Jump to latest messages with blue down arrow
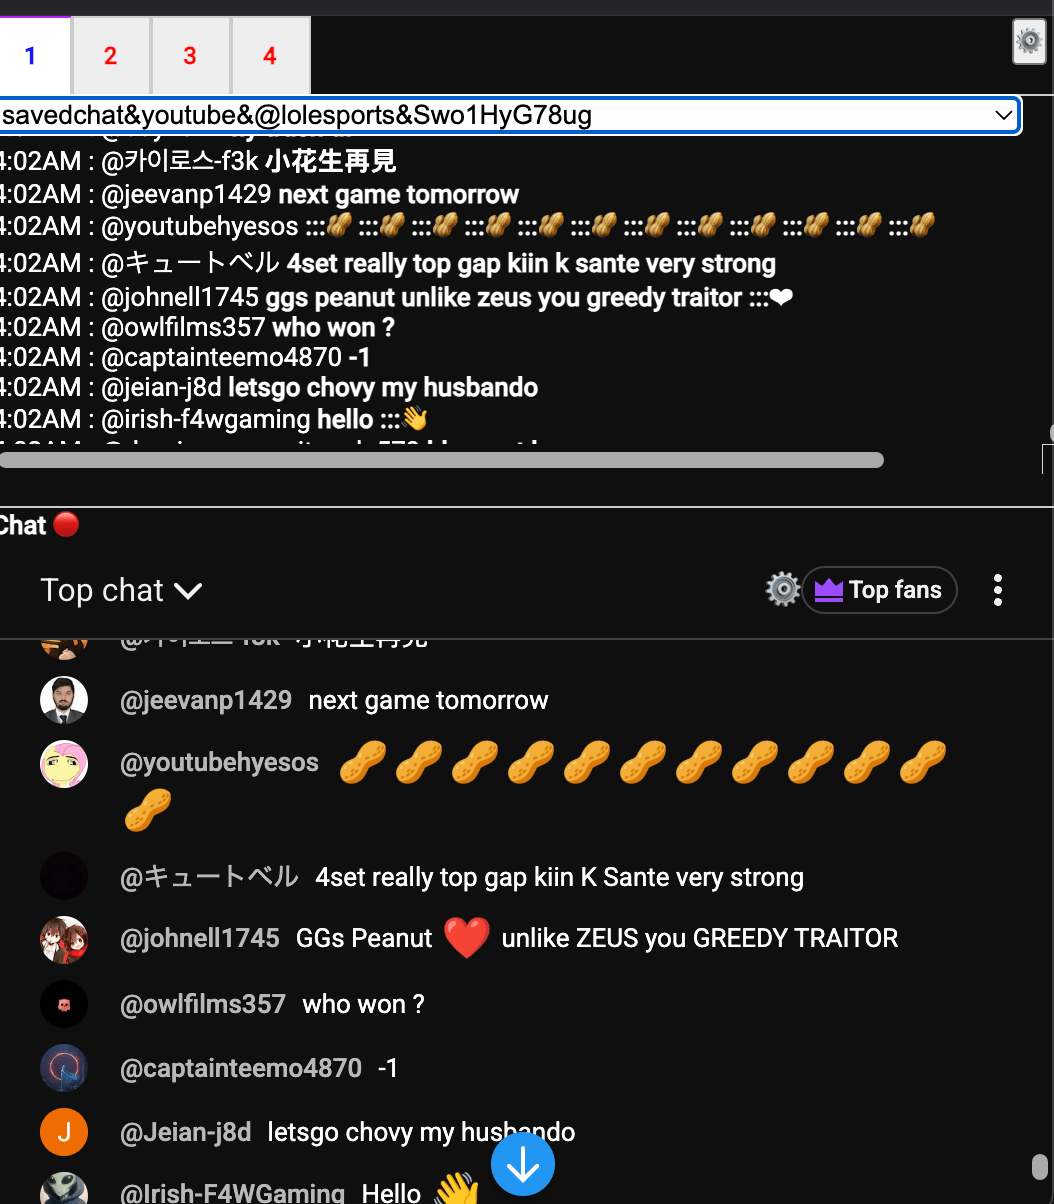 click(523, 1164)
